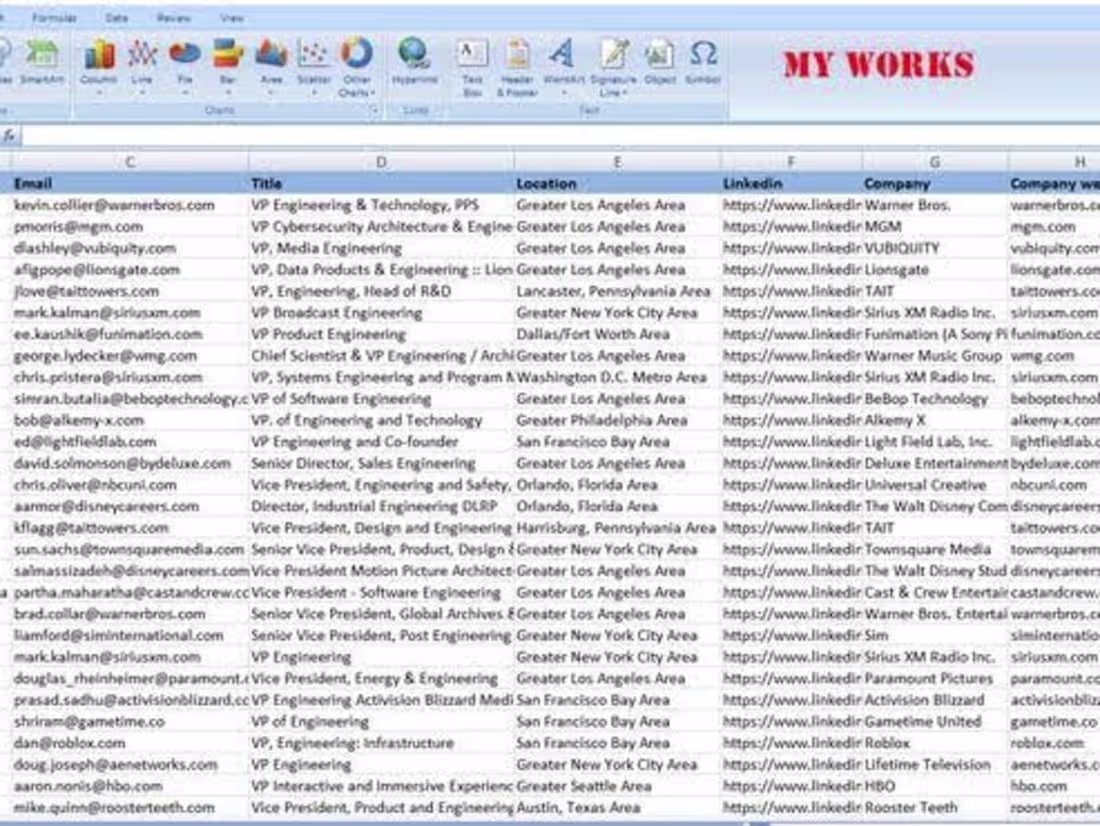
Task: Open Charts group dialog launcher
Action: pos(373,110)
